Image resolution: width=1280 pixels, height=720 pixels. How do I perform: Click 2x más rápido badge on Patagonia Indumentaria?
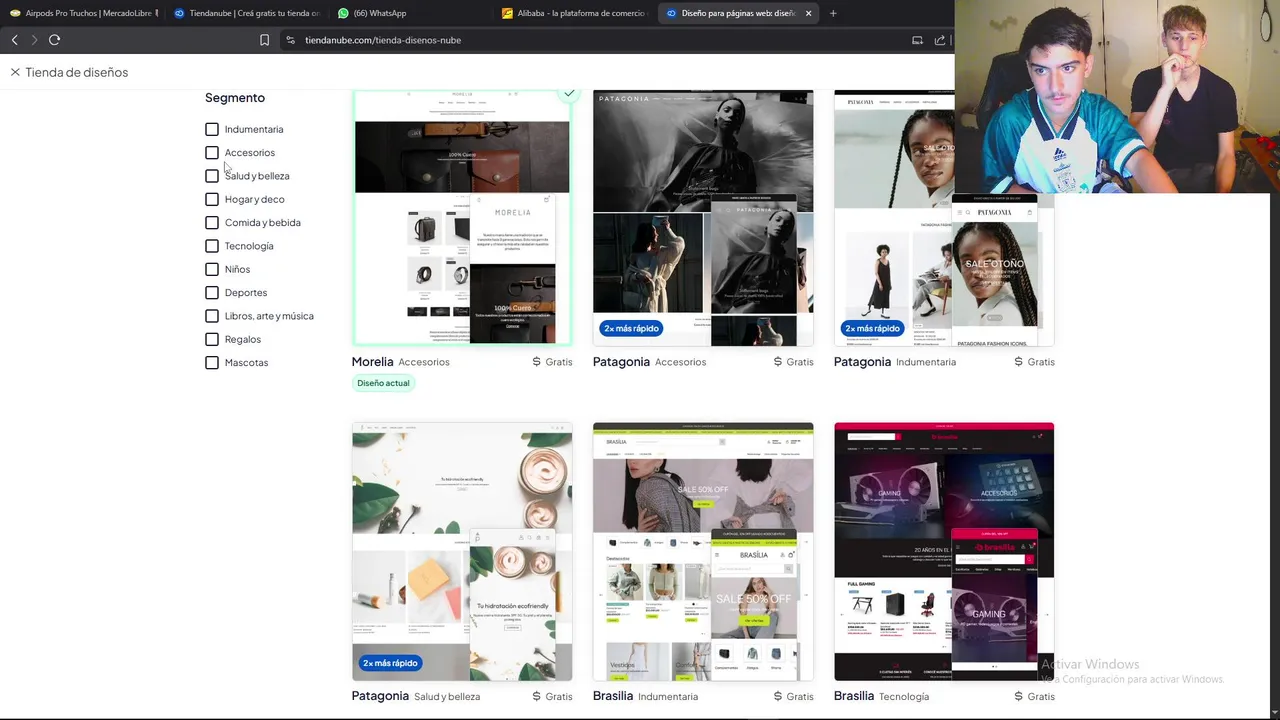click(872, 328)
